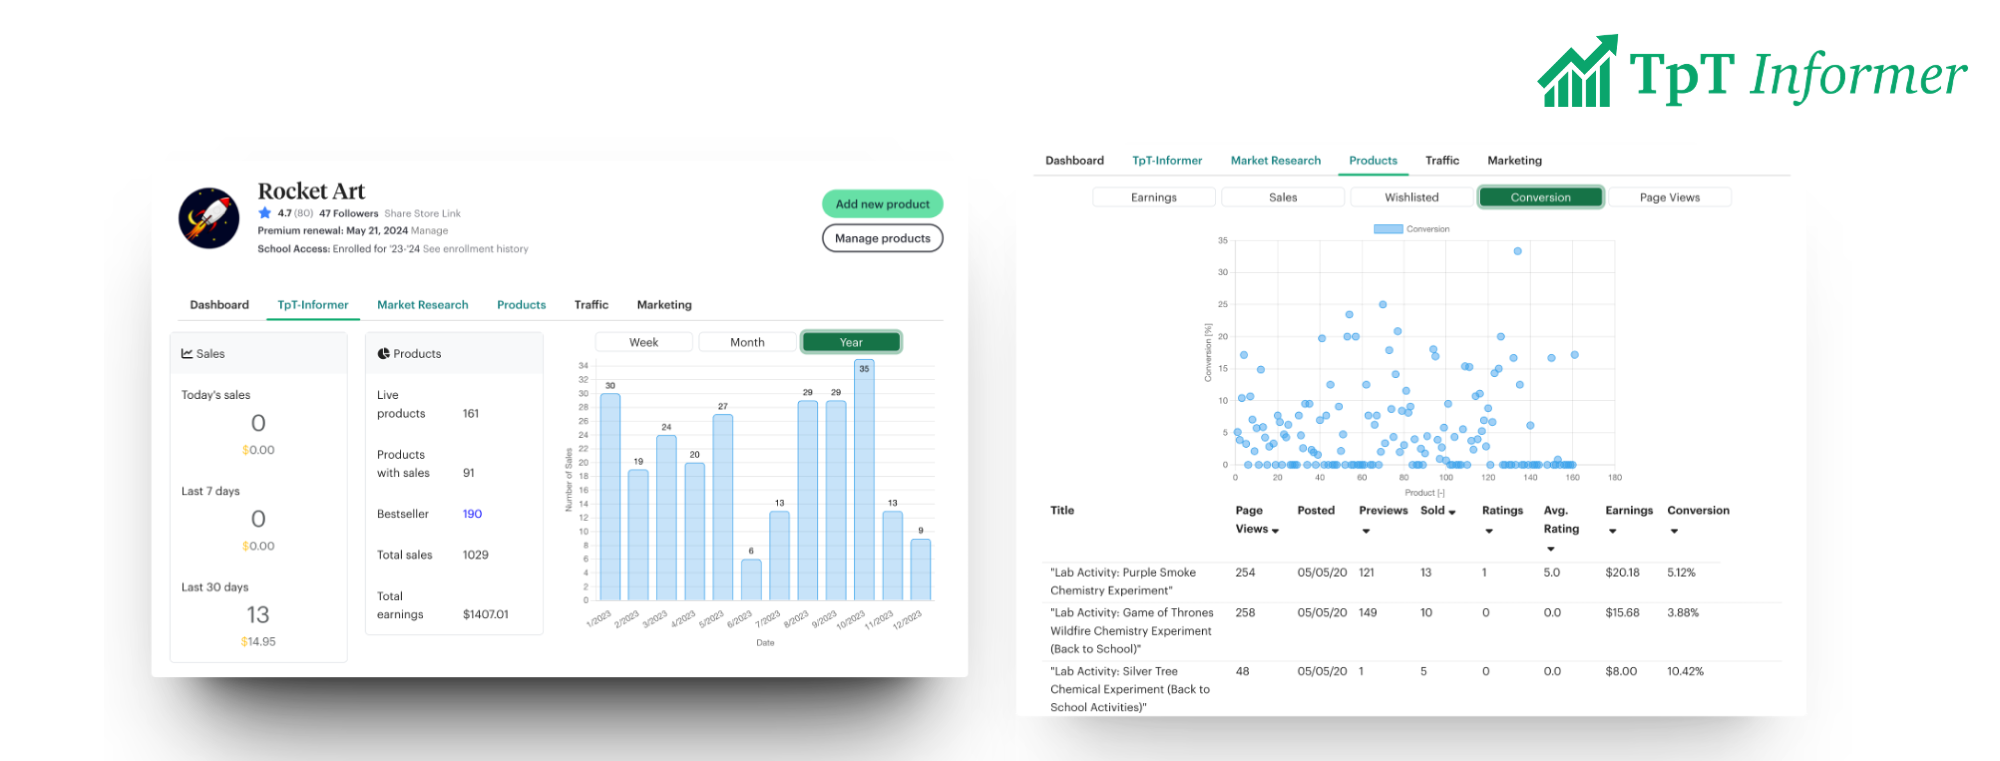Click the tallest bar labeled 35
Viewport: 2000px width, 761px height.
[x=864, y=480]
